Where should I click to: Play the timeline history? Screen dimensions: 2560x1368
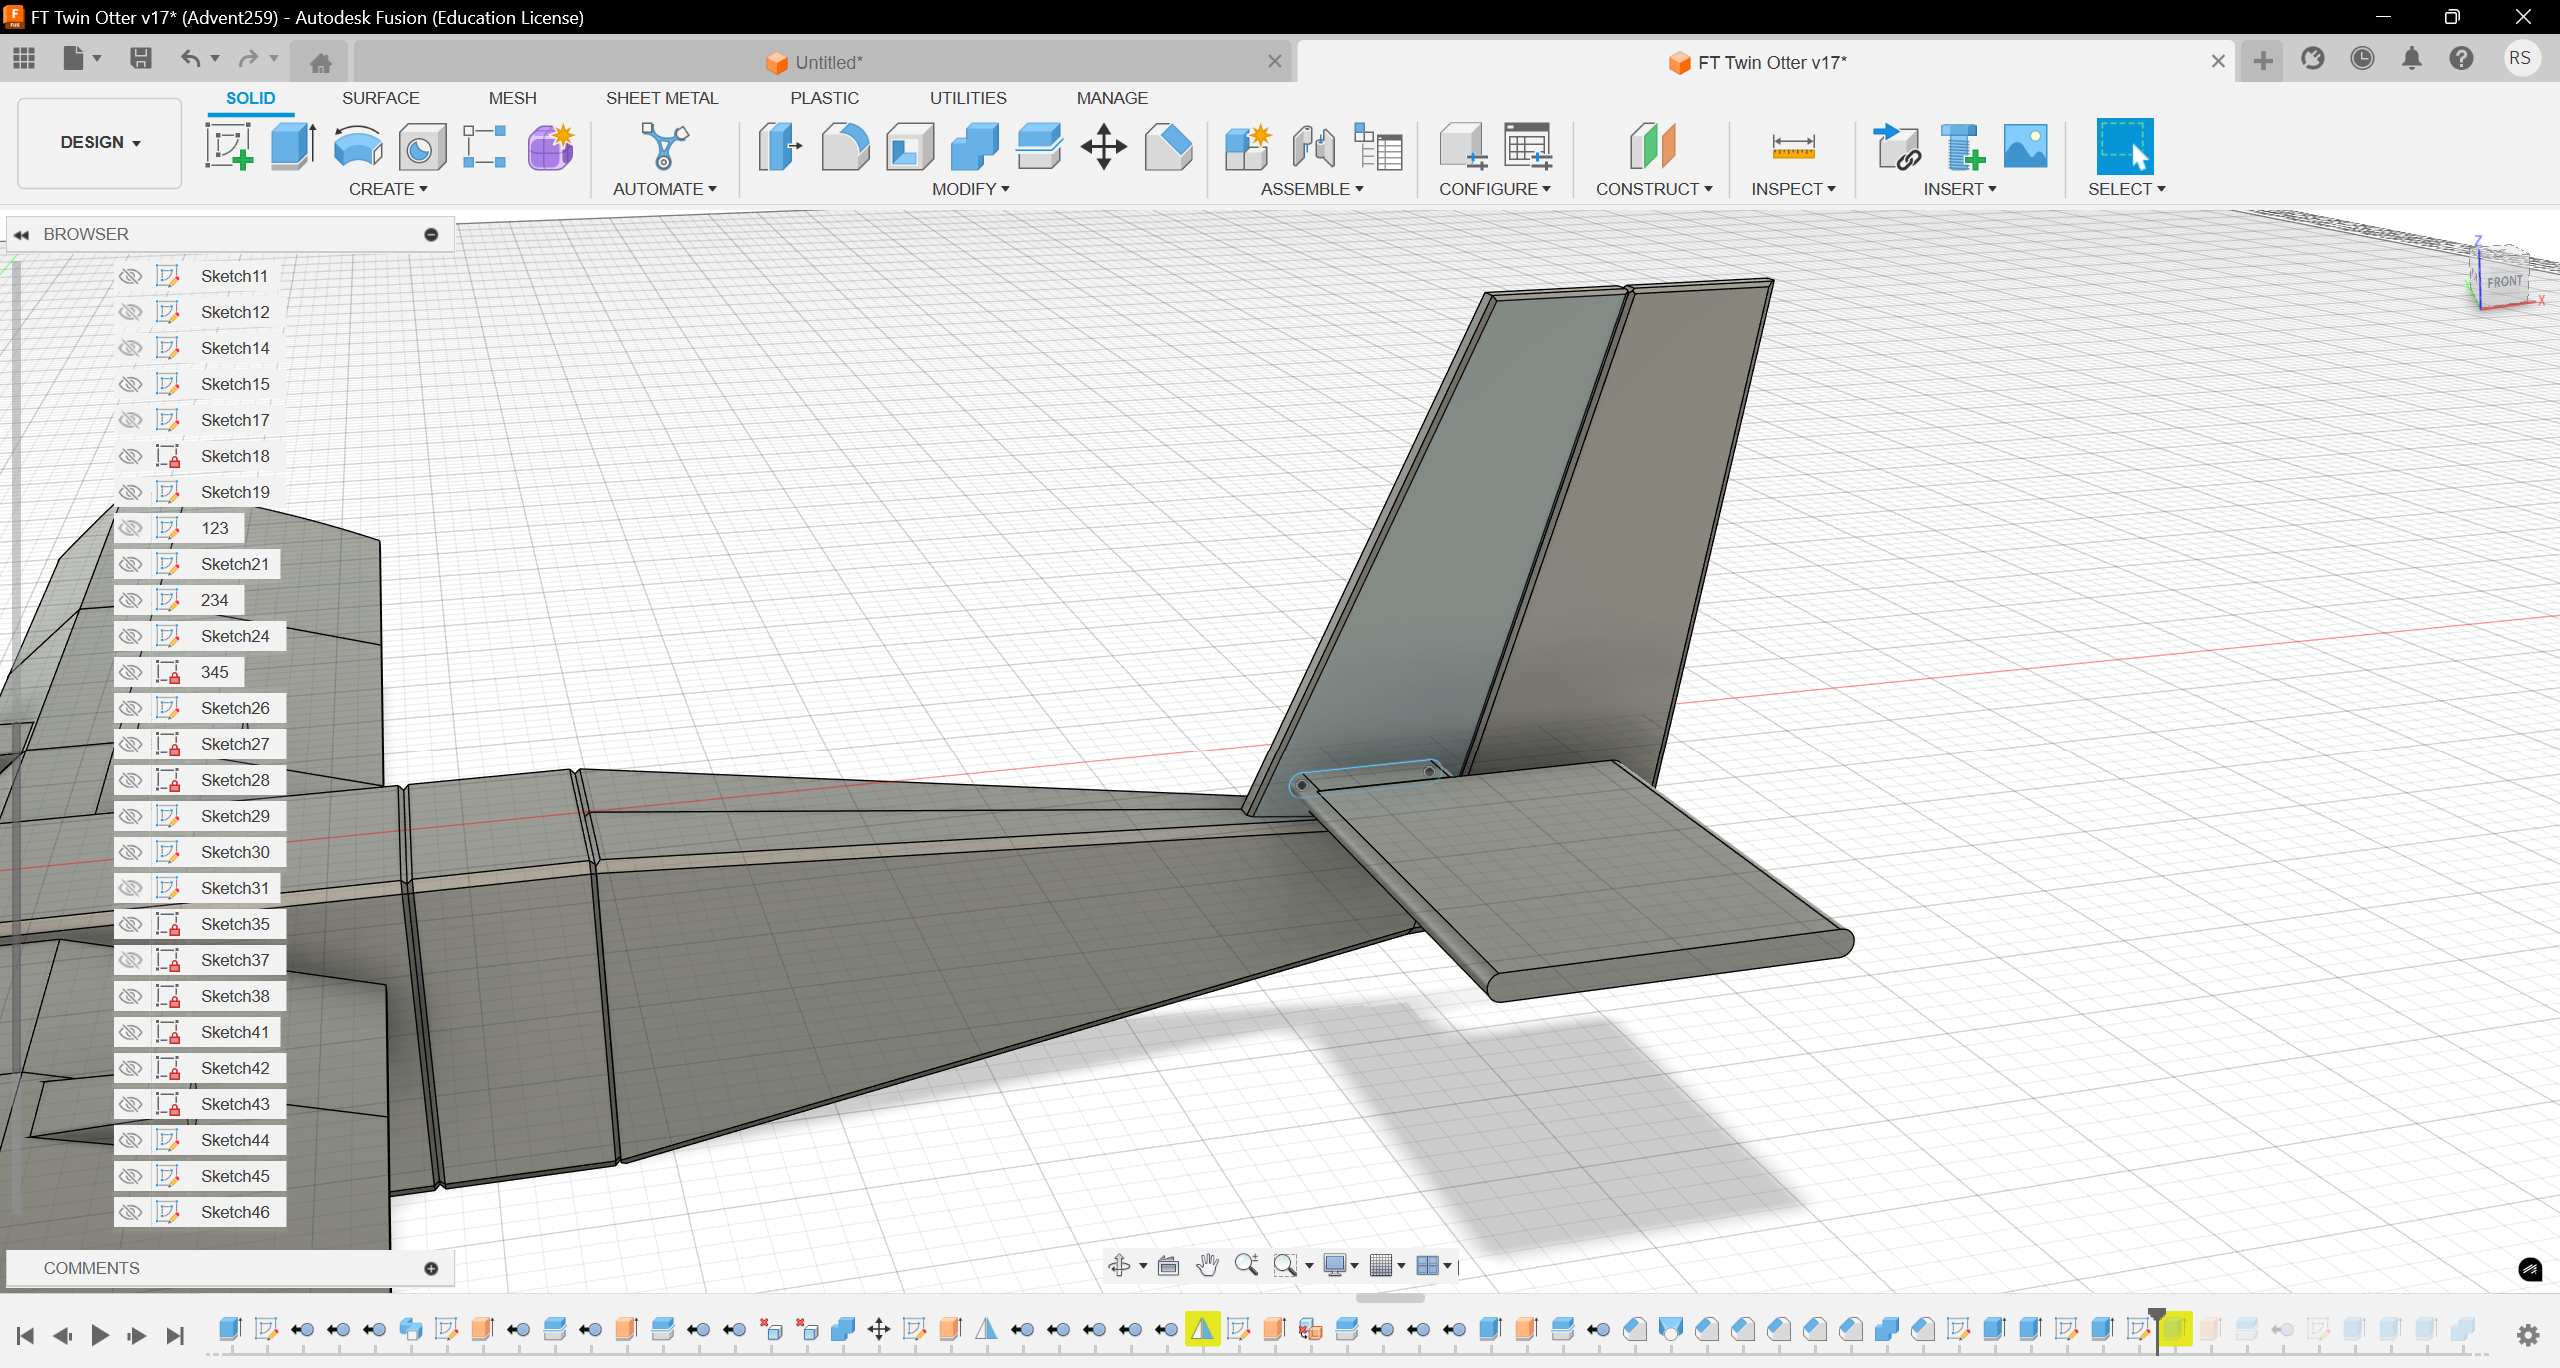point(100,1335)
